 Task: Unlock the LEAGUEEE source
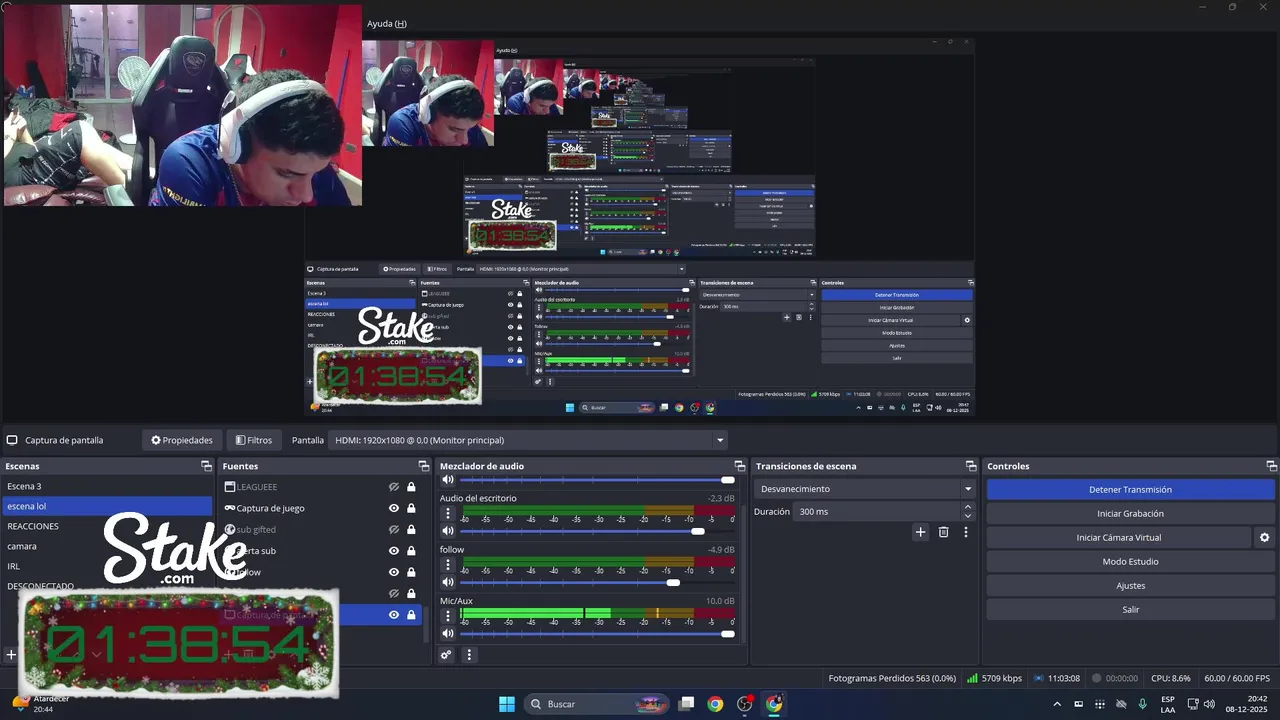pos(411,487)
